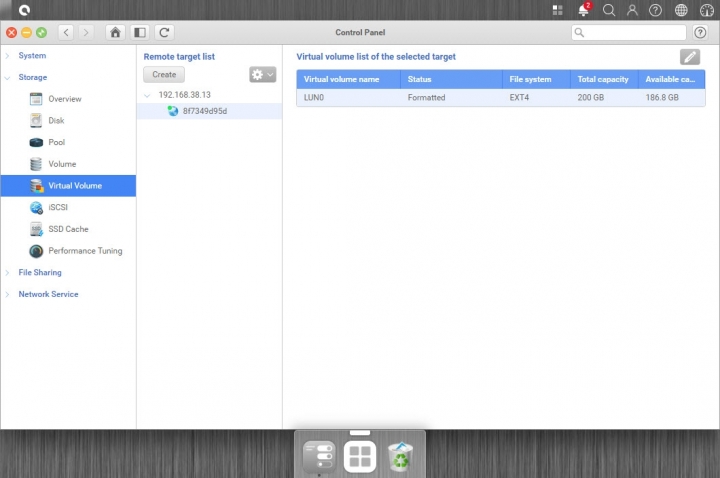This screenshot has height=478, width=720.
Task: Collapse the Storage category
Action: (7, 78)
